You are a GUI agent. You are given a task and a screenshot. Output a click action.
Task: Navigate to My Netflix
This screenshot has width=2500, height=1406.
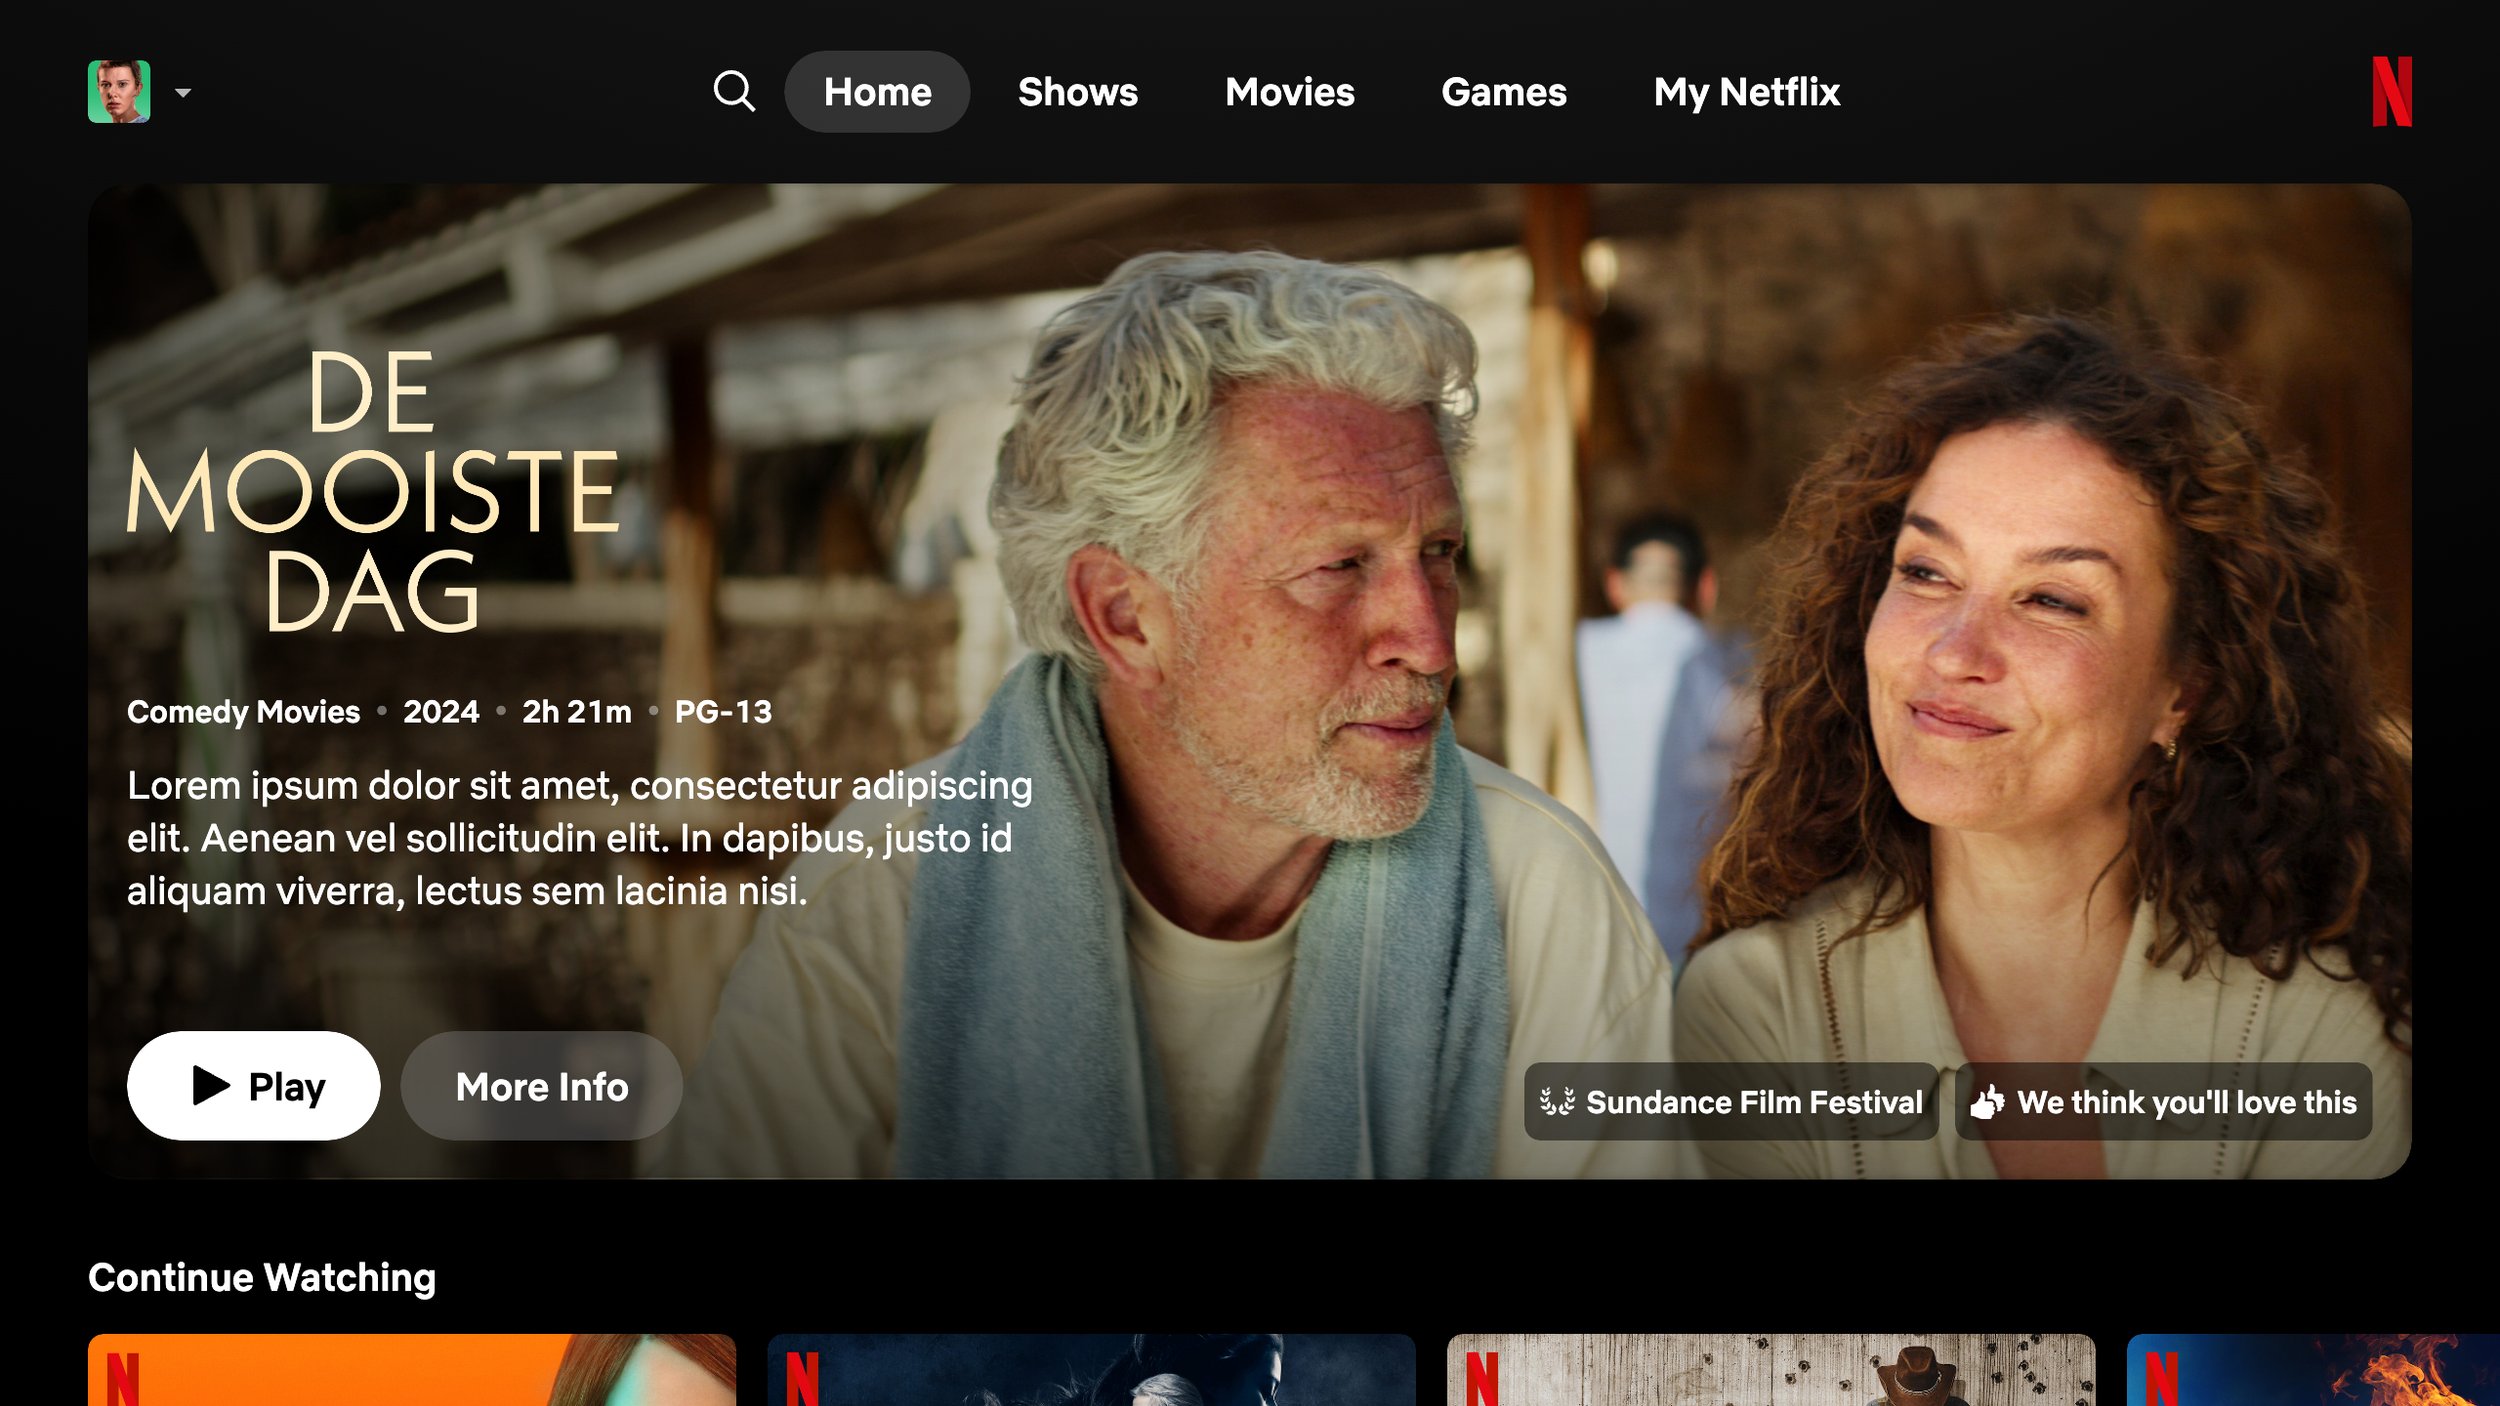[1746, 92]
